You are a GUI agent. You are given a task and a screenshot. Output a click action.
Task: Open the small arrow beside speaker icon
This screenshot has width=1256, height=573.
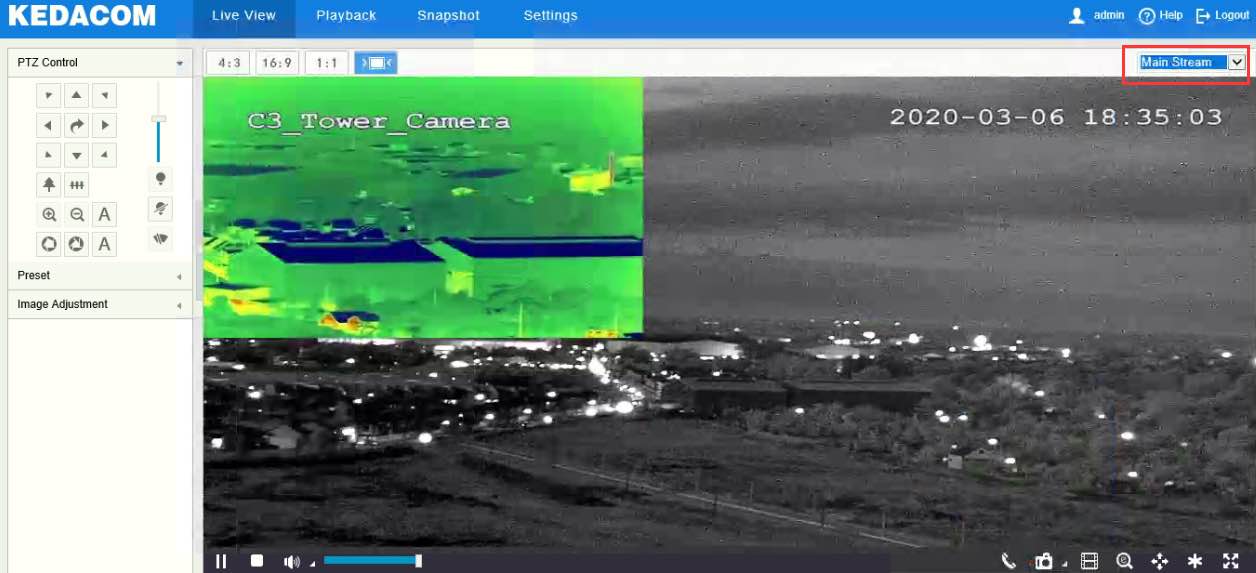pos(311,565)
